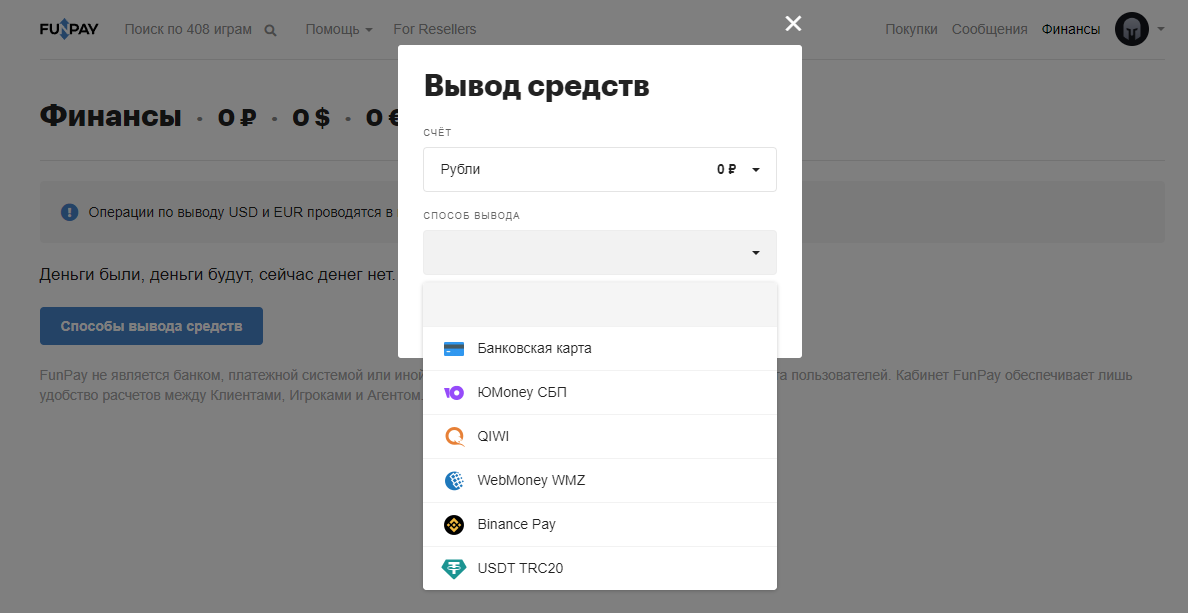Screen dimensions: 1188x613
Task: Select the QIWI withdrawal method icon
Action: pyautogui.click(x=455, y=436)
